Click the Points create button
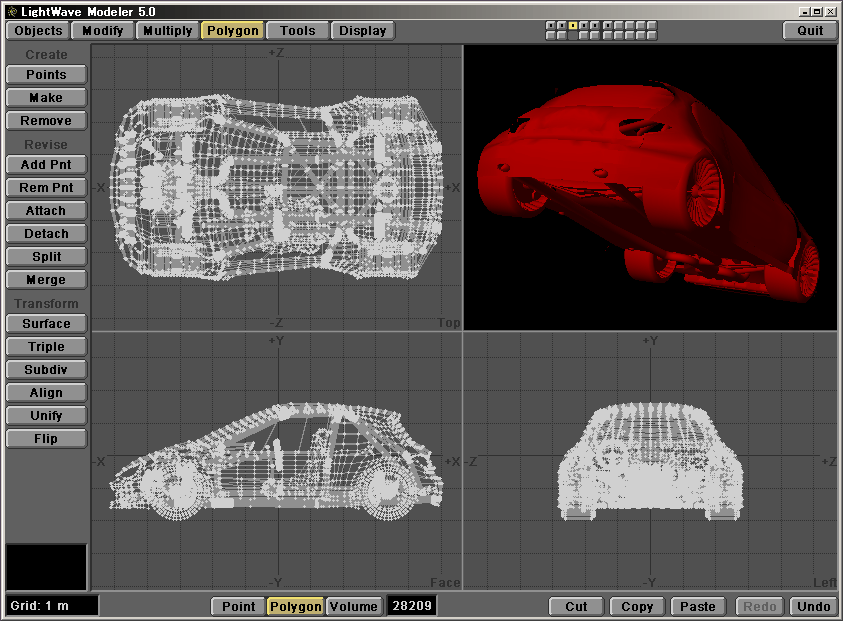 pyautogui.click(x=46, y=75)
